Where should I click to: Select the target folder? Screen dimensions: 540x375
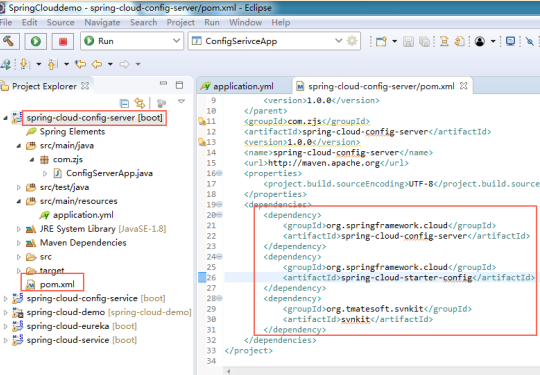click(52, 271)
